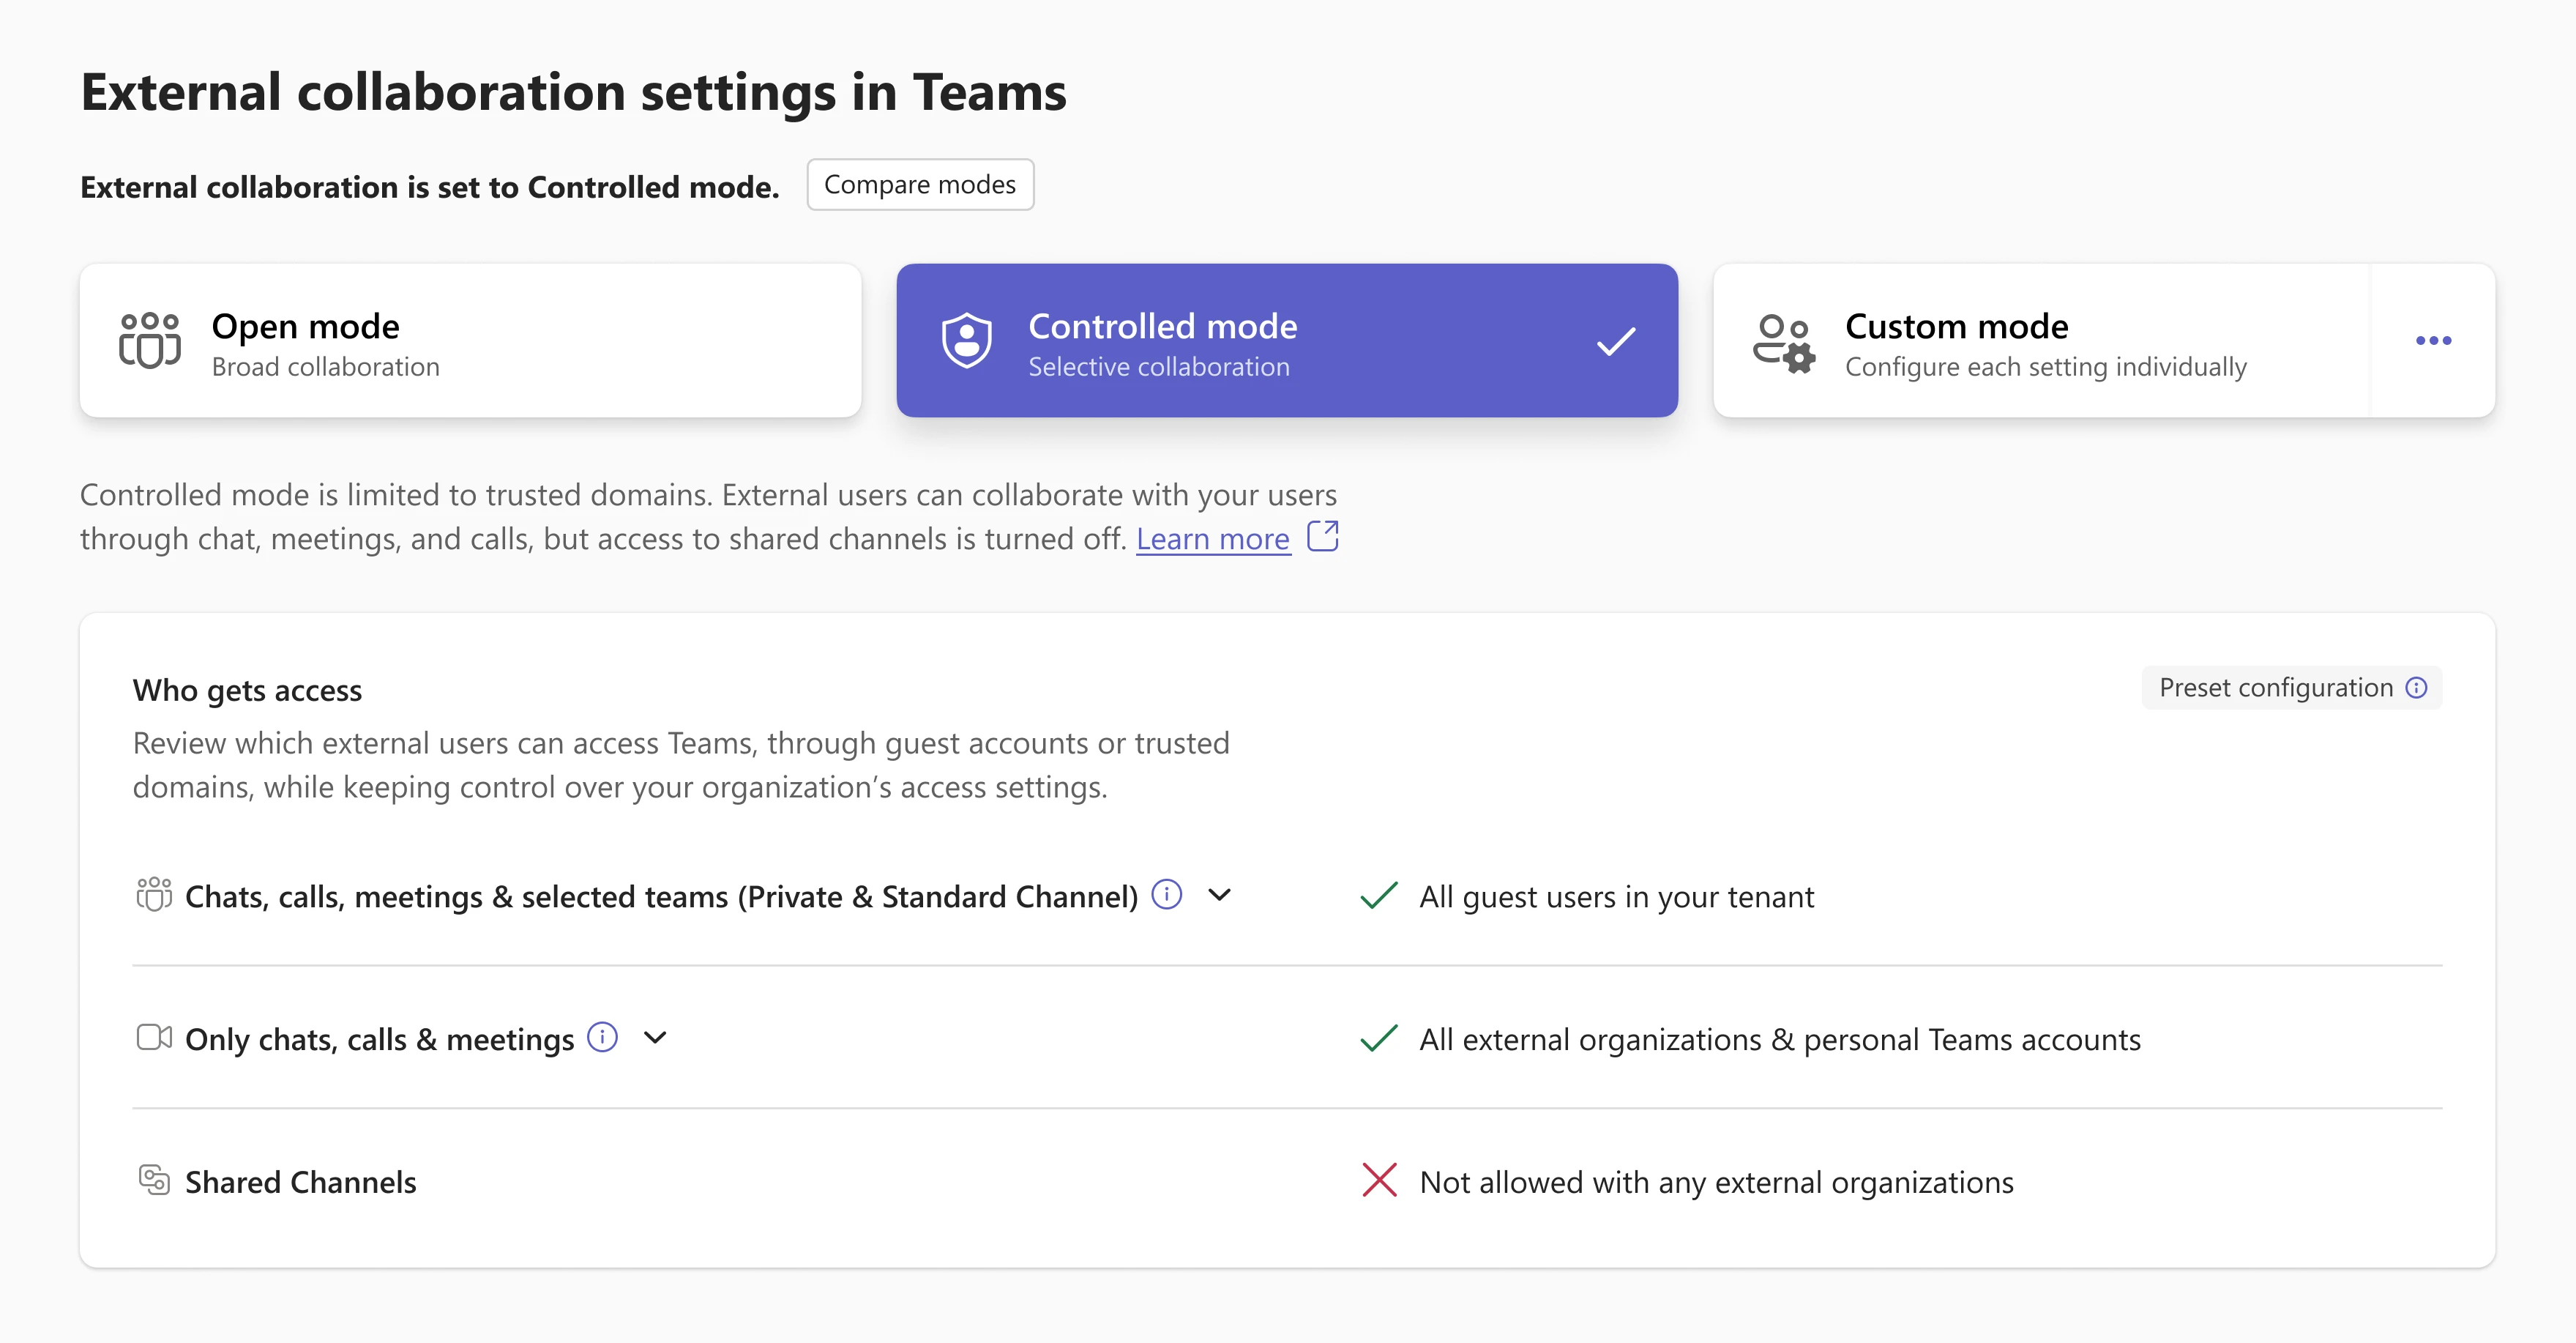Click the 'Who gets access' heading

point(247,691)
